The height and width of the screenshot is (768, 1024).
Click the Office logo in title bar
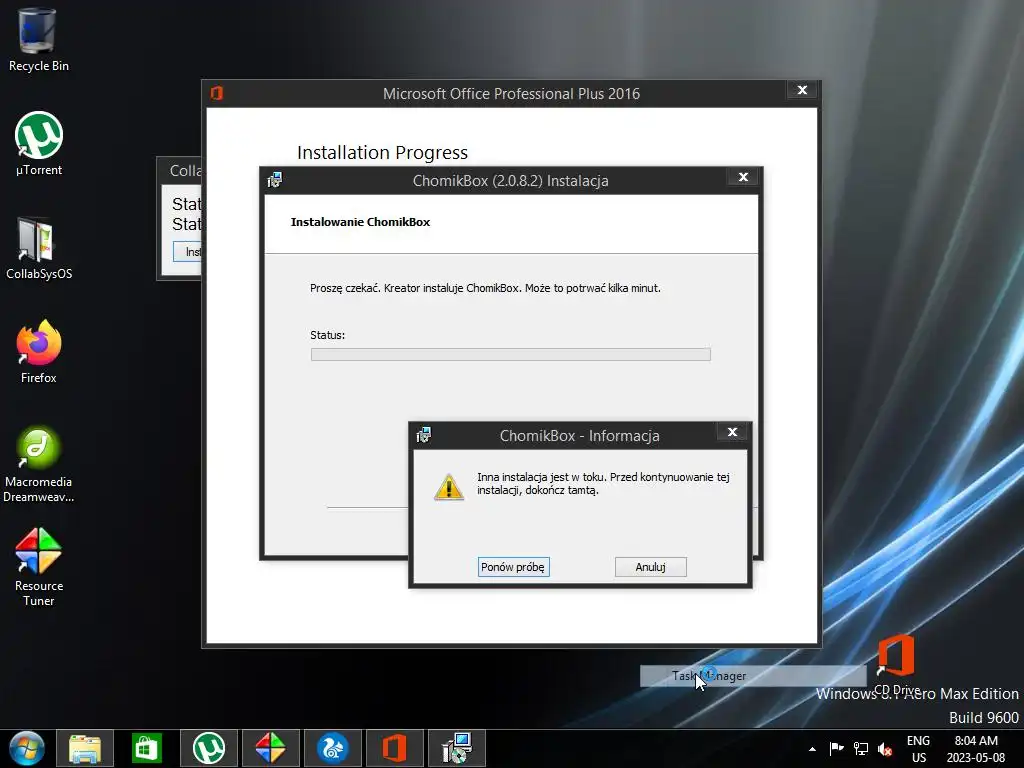[x=217, y=93]
